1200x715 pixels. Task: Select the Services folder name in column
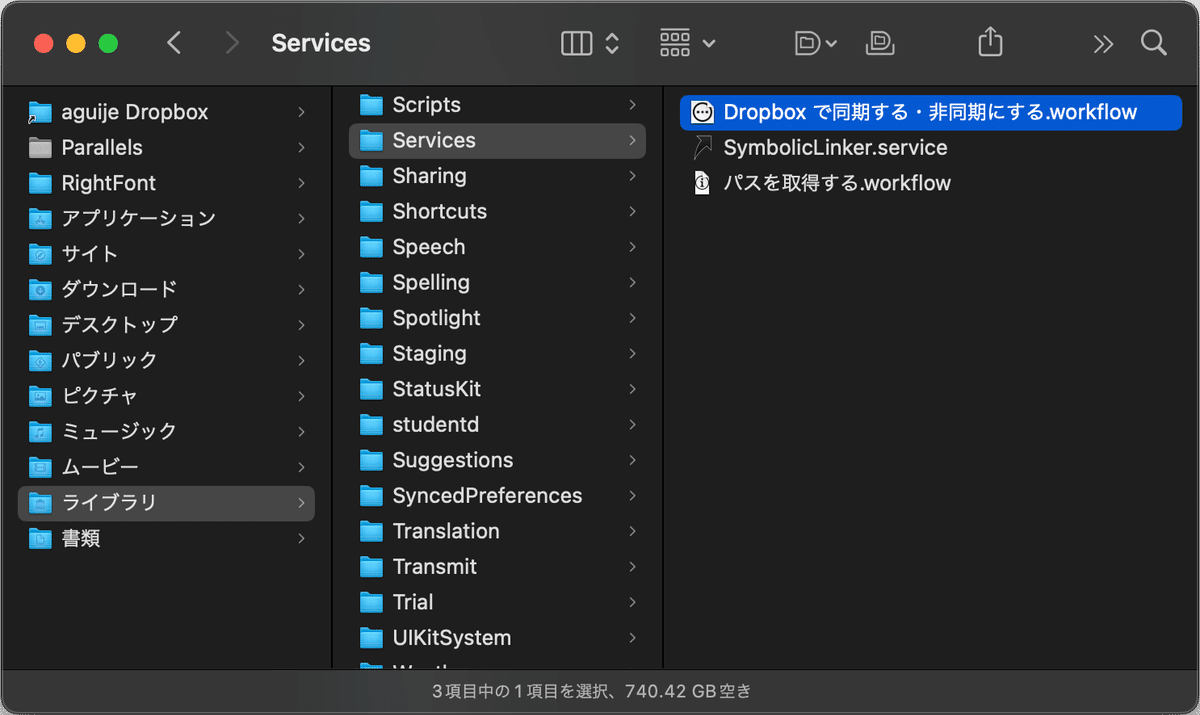point(434,141)
